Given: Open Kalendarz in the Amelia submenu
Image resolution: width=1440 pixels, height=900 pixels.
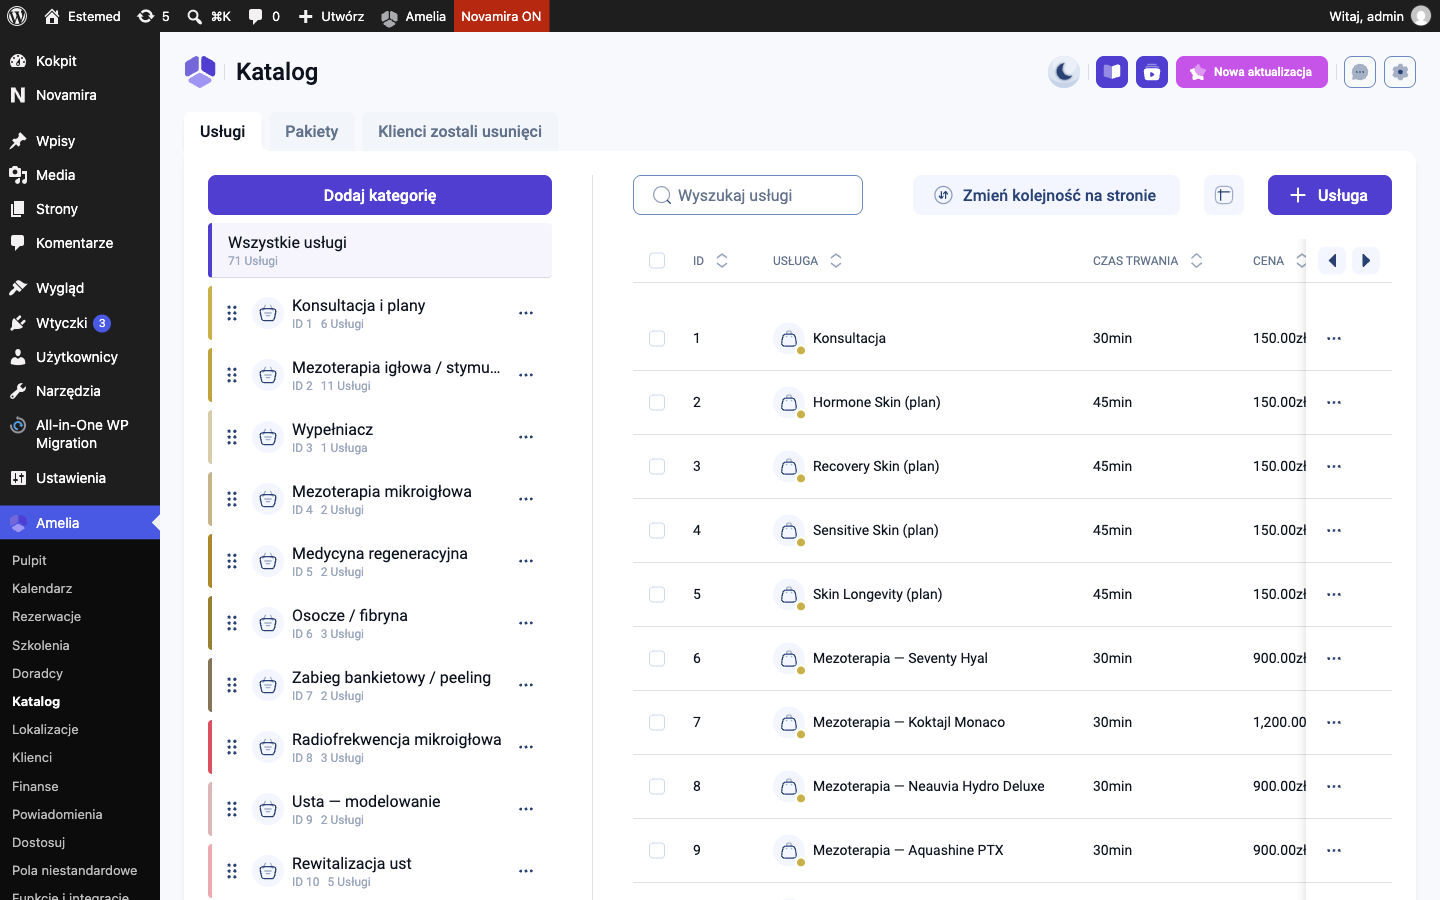Looking at the screenshot, I should [42, 589].
